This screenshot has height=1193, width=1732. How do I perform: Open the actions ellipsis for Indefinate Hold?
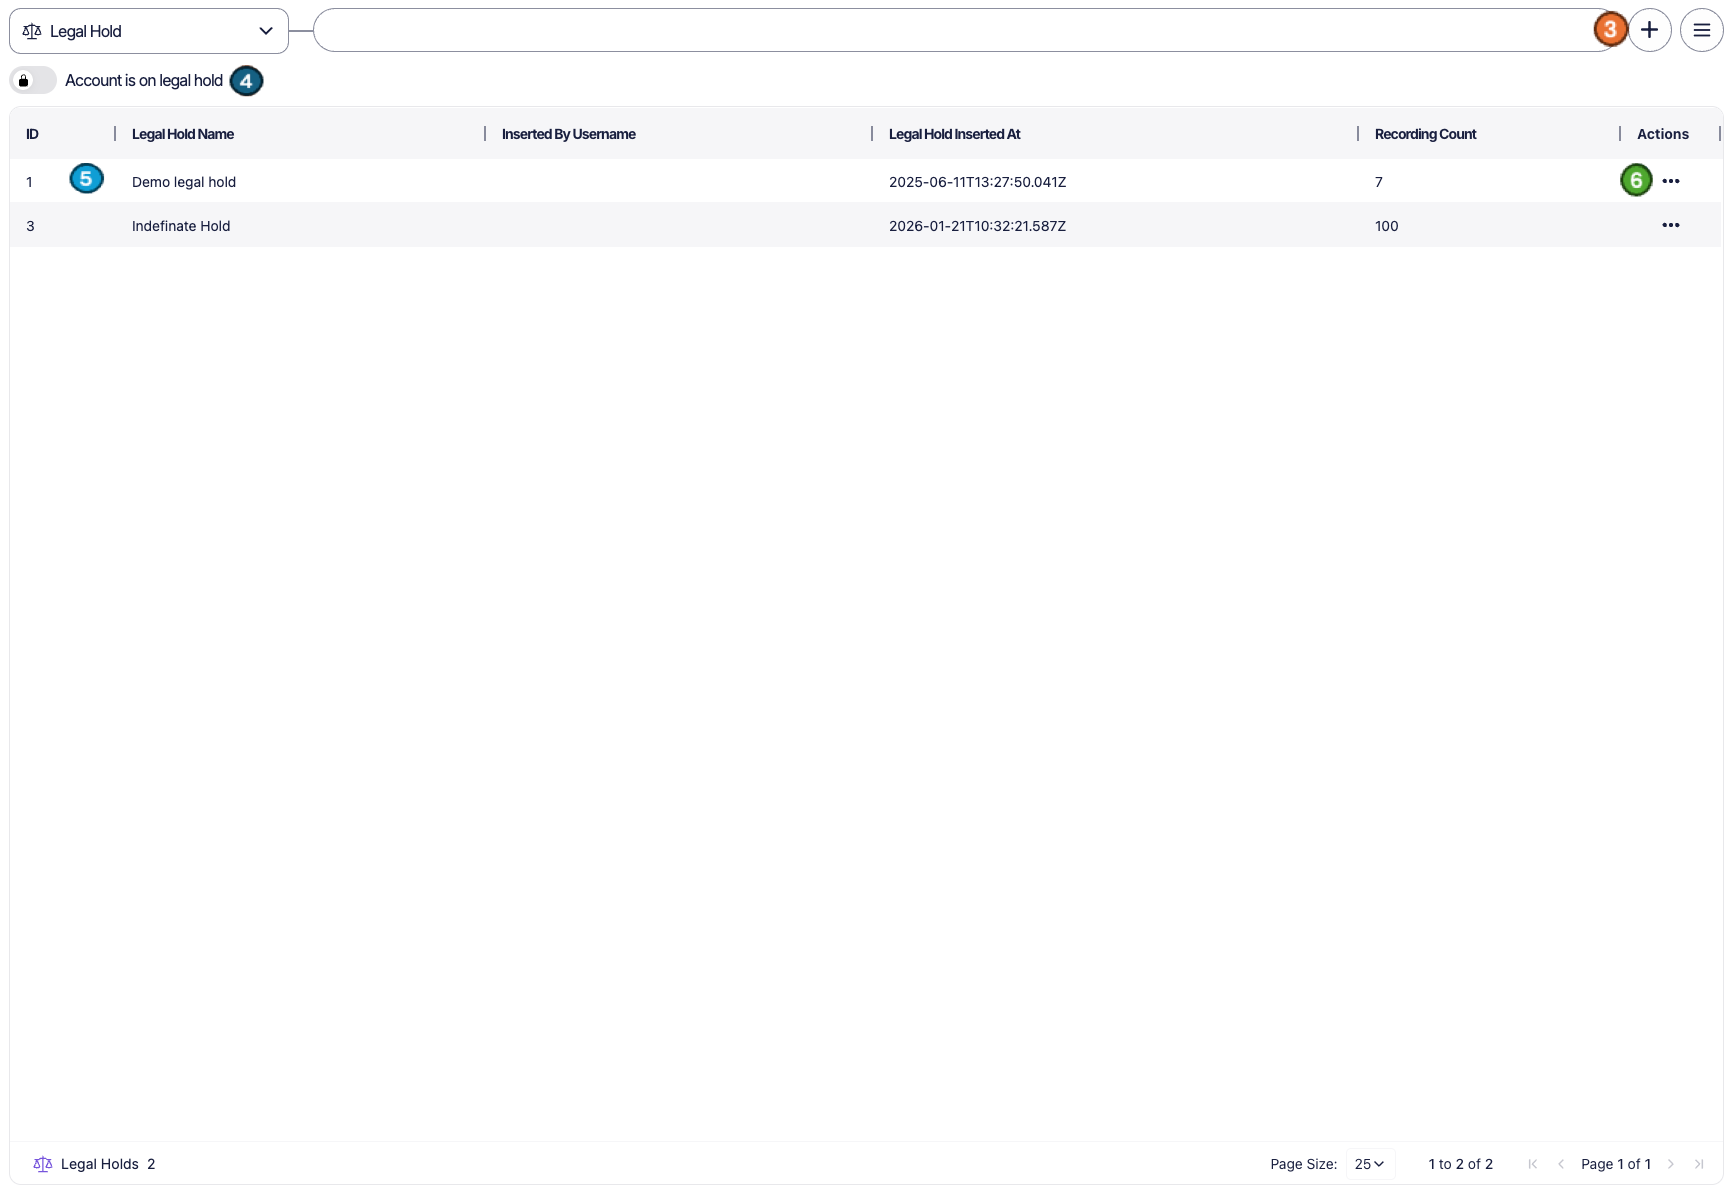(1671, 225)
